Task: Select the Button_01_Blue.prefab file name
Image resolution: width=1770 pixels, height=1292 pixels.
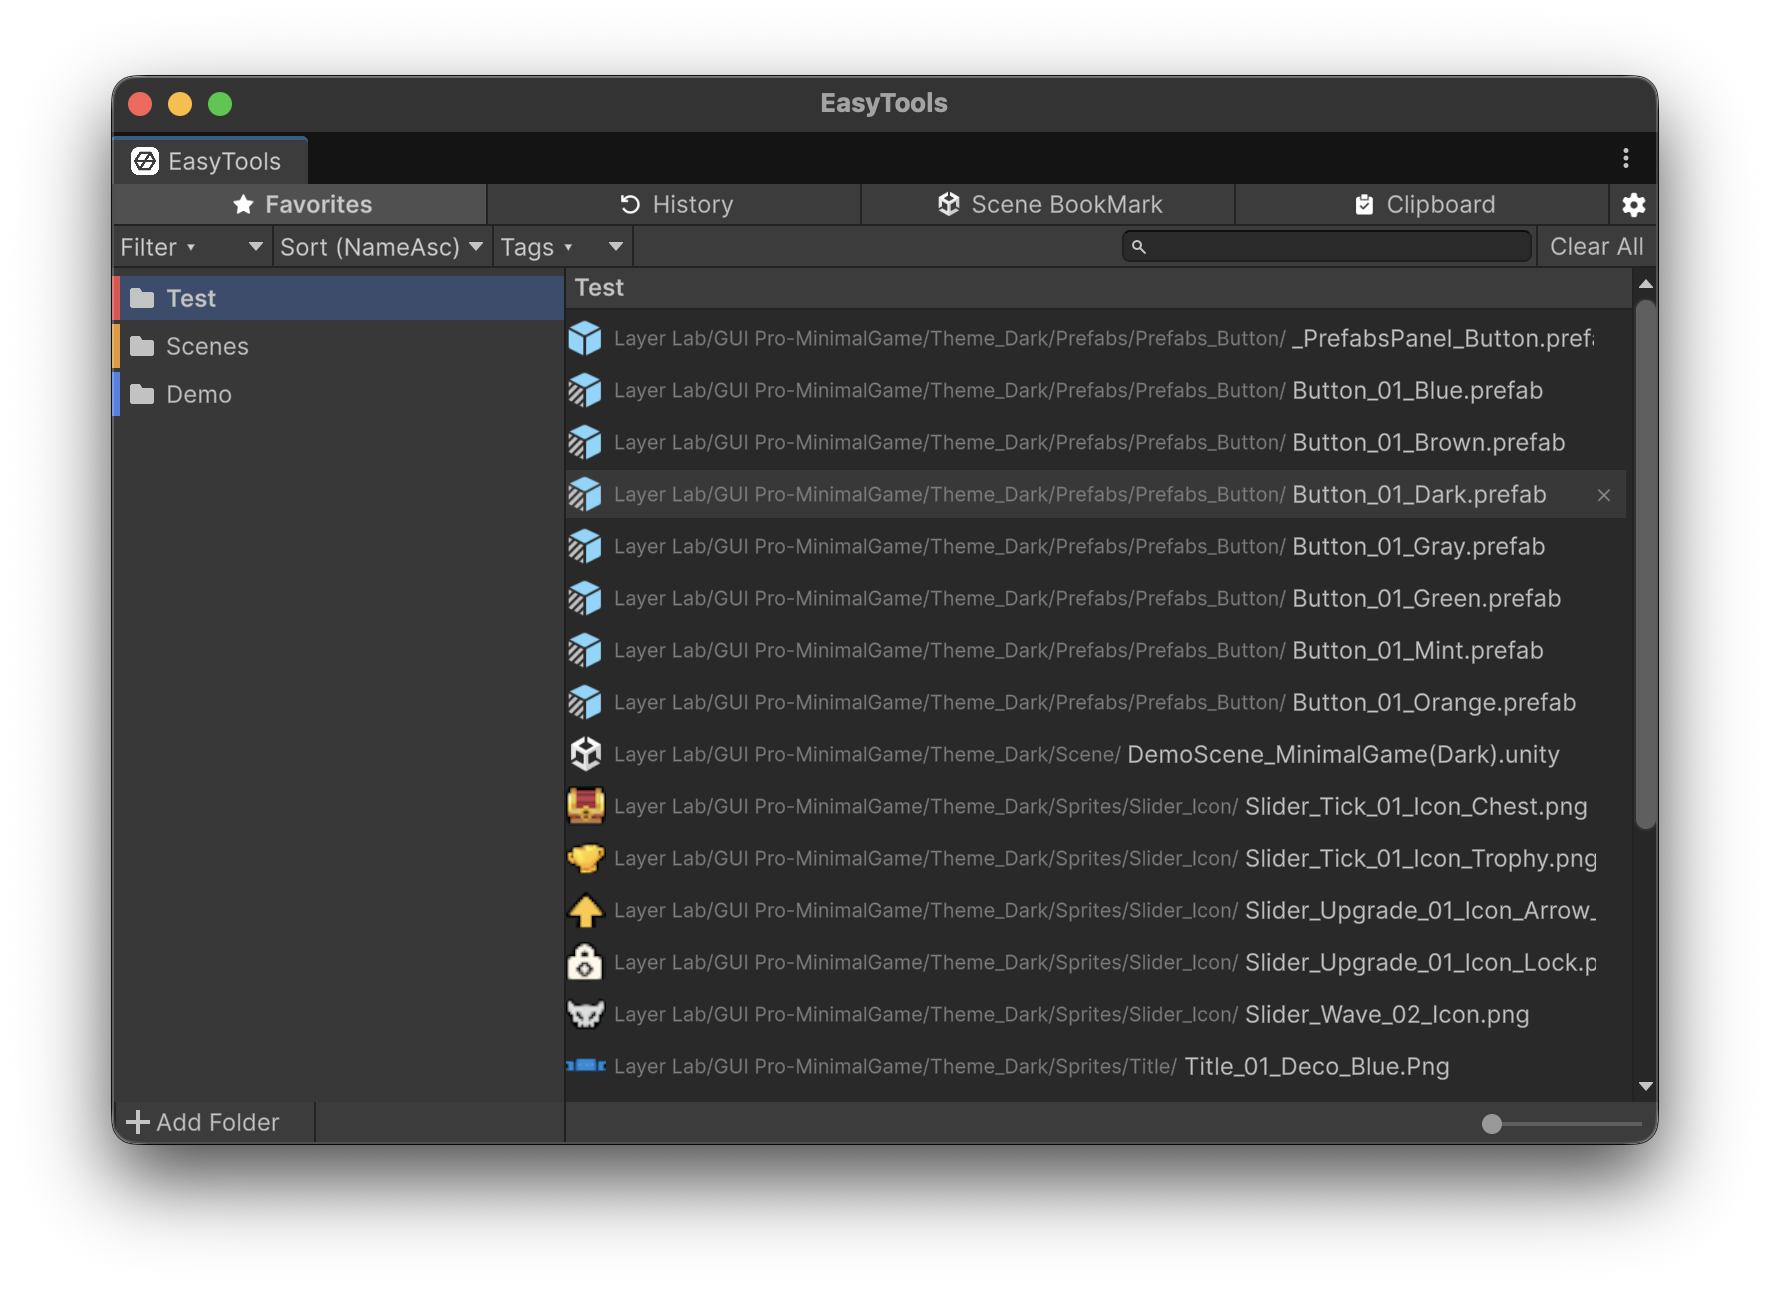Action: 1417,390
